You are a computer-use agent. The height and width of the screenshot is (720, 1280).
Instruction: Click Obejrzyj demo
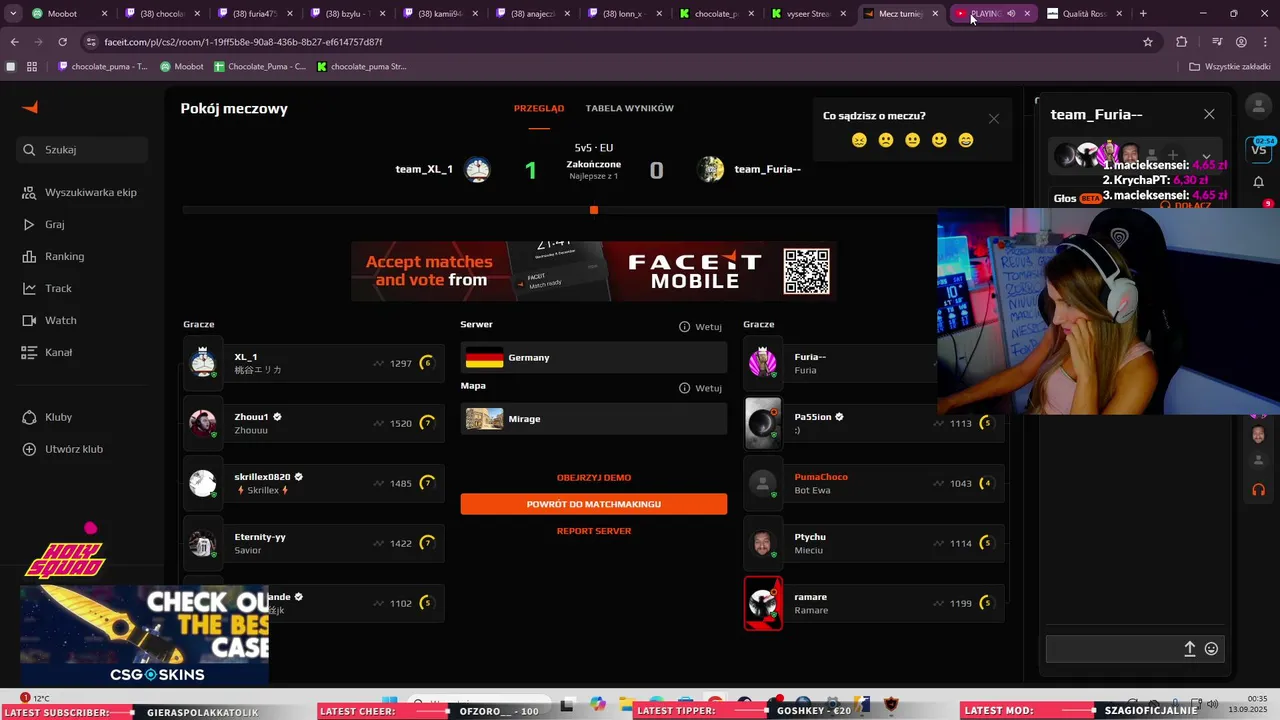click(x=594, y=478)
